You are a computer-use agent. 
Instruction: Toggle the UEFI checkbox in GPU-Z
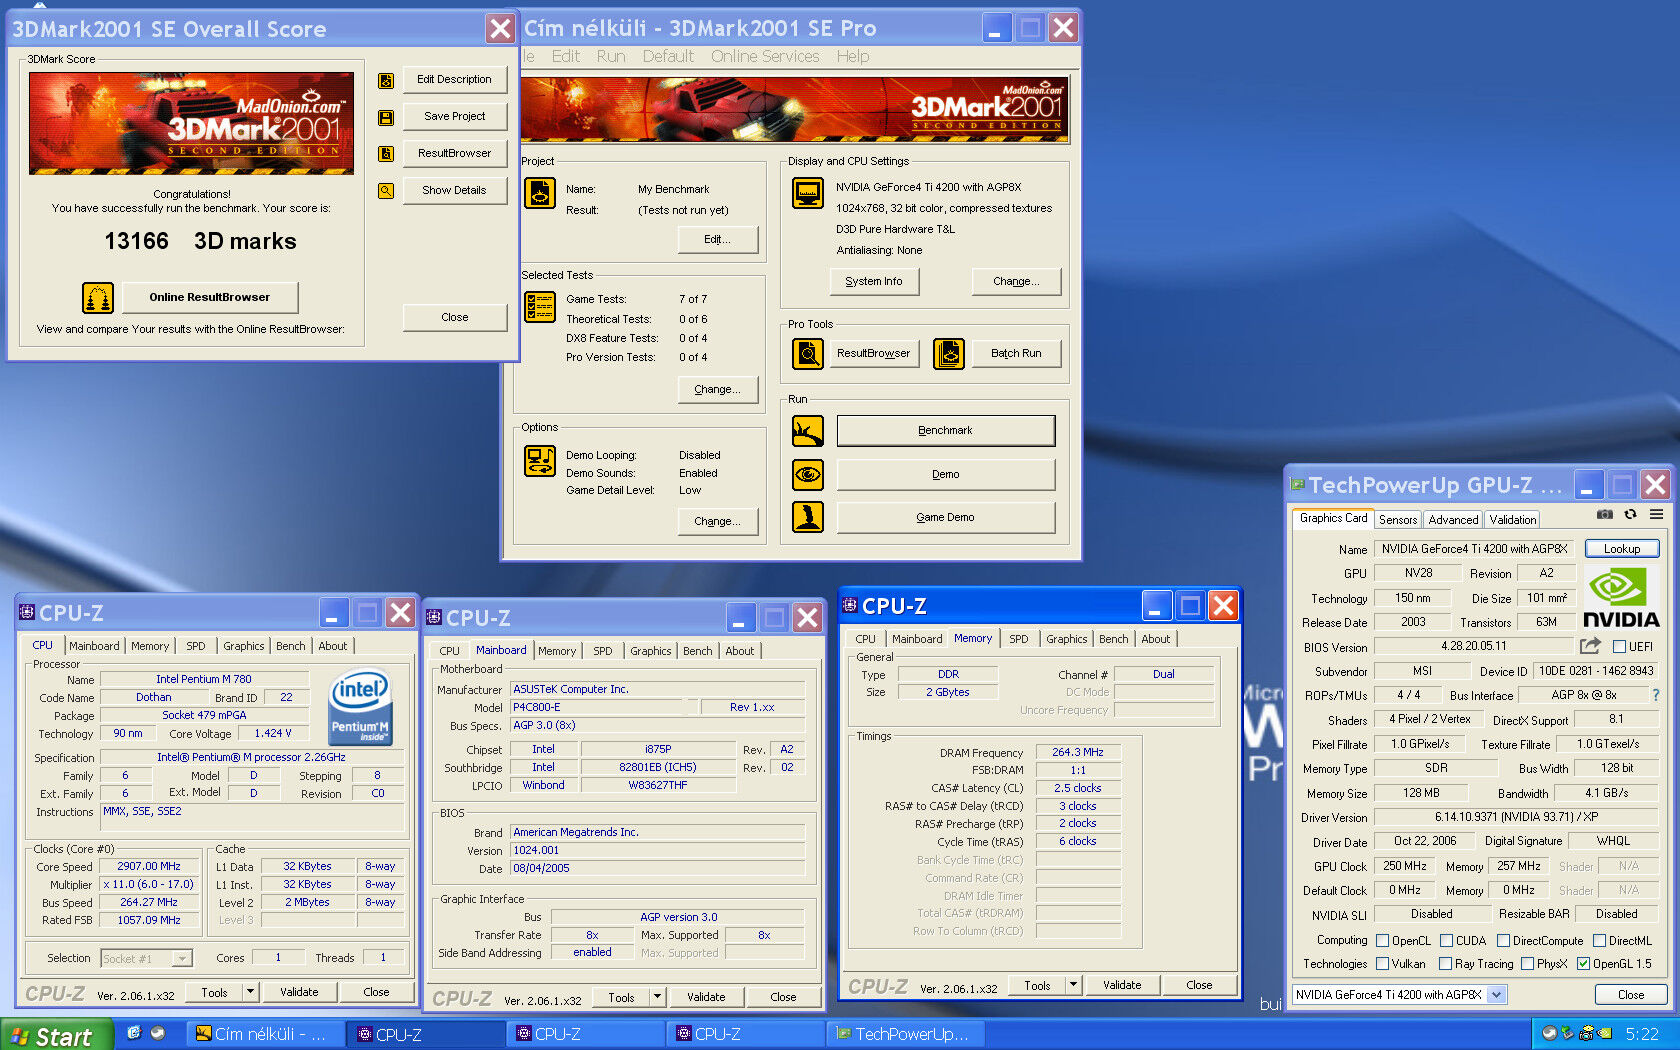pyautogui.click(x=1620, y=647)
